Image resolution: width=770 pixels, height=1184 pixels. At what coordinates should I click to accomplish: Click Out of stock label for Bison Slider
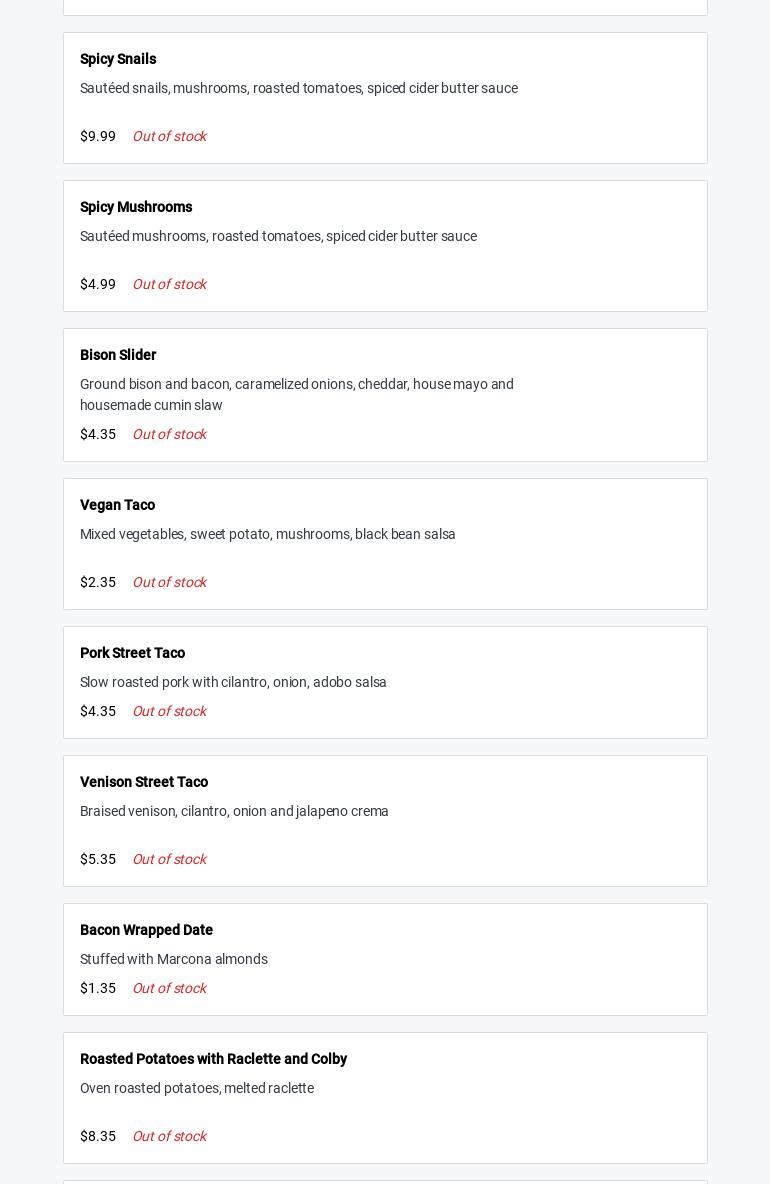click(169, 434)
